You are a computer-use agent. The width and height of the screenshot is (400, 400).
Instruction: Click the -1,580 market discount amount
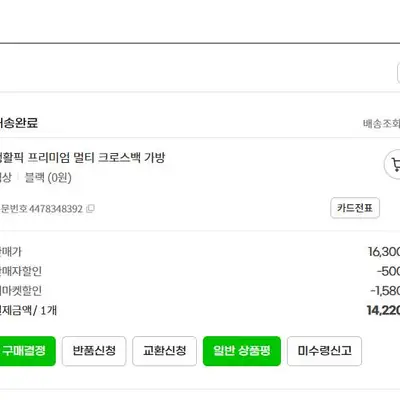click(x=385, y=291)
